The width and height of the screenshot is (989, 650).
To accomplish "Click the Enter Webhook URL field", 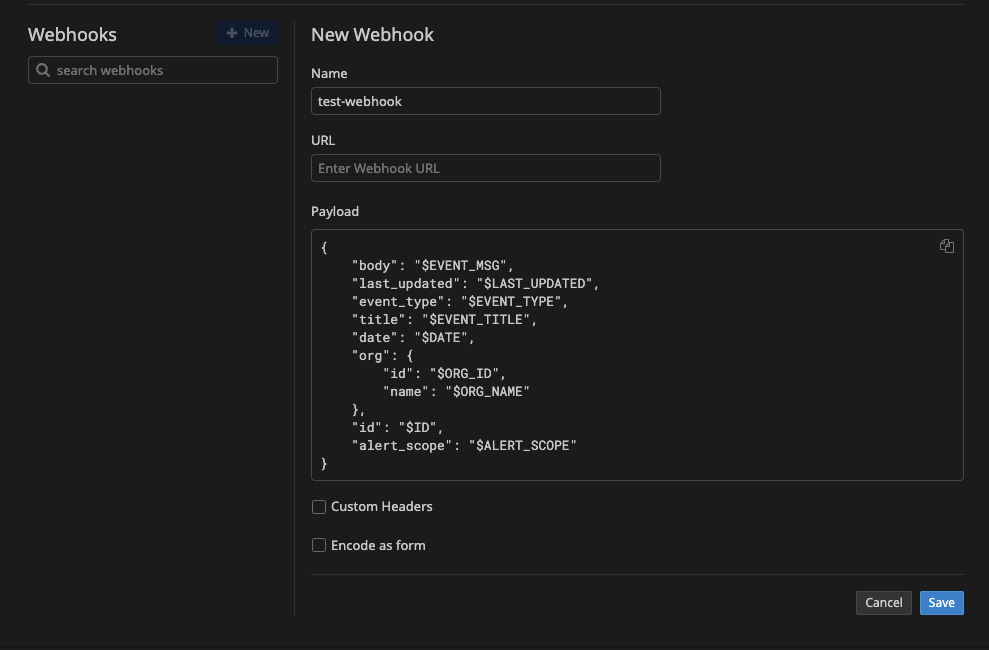I will click(486, 168).
